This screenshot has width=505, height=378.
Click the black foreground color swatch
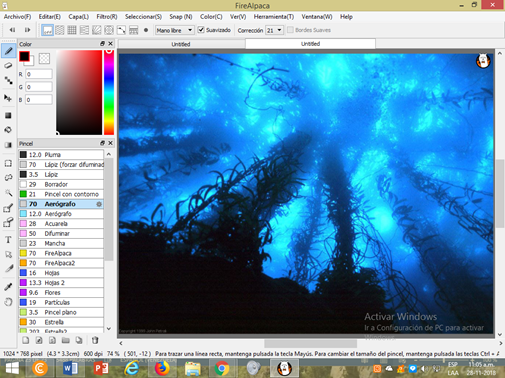pos(24,56)
